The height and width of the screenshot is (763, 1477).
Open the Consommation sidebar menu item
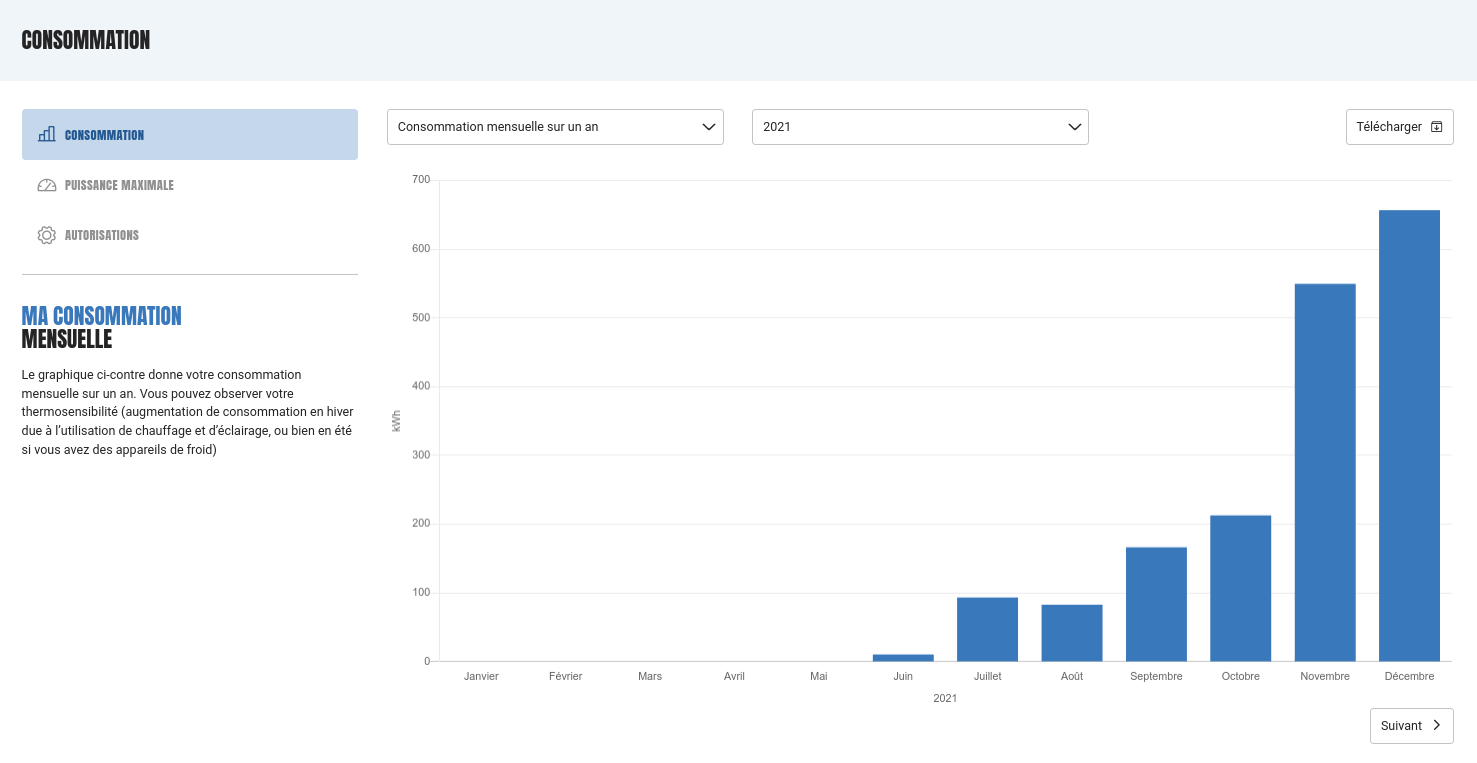pyautogui.click(x=190, y=134)
